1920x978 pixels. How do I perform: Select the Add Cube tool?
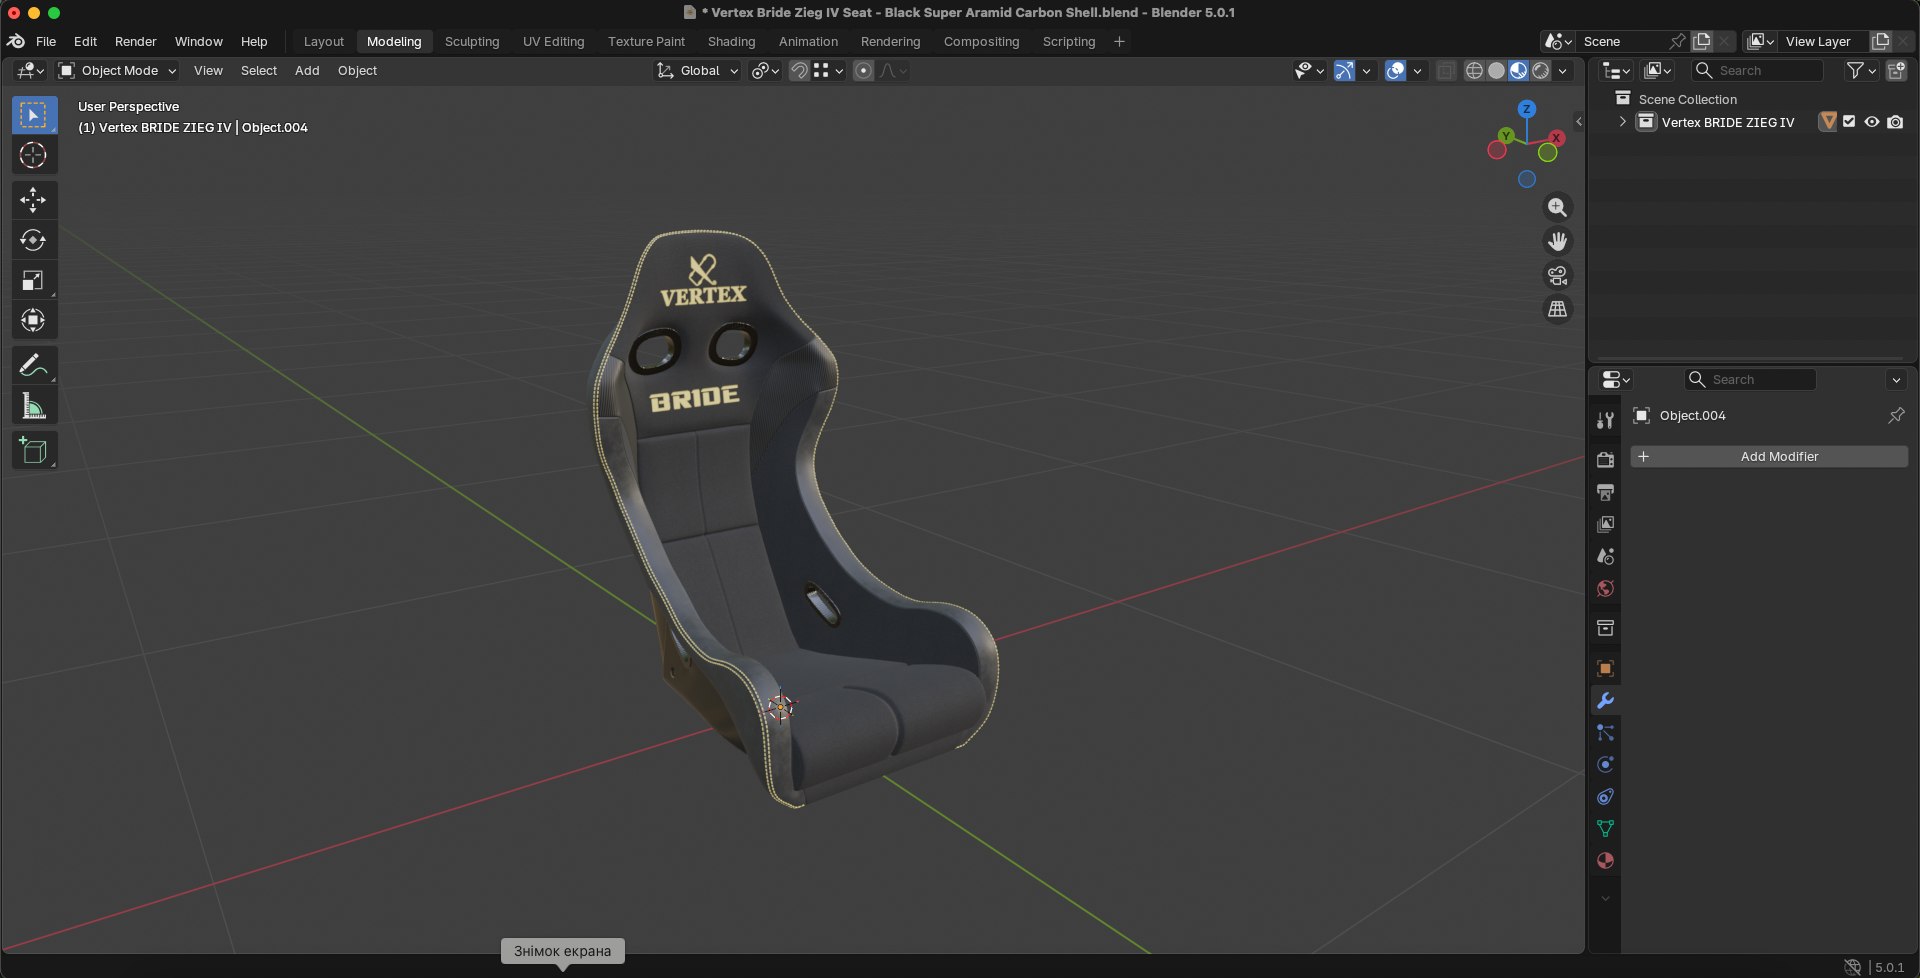pos(34,451)
